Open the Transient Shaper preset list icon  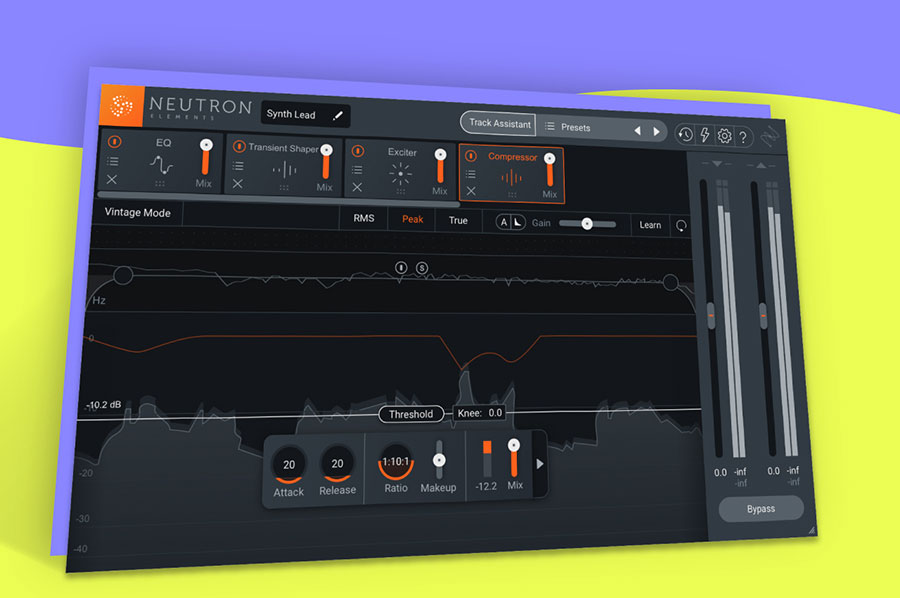238,166
